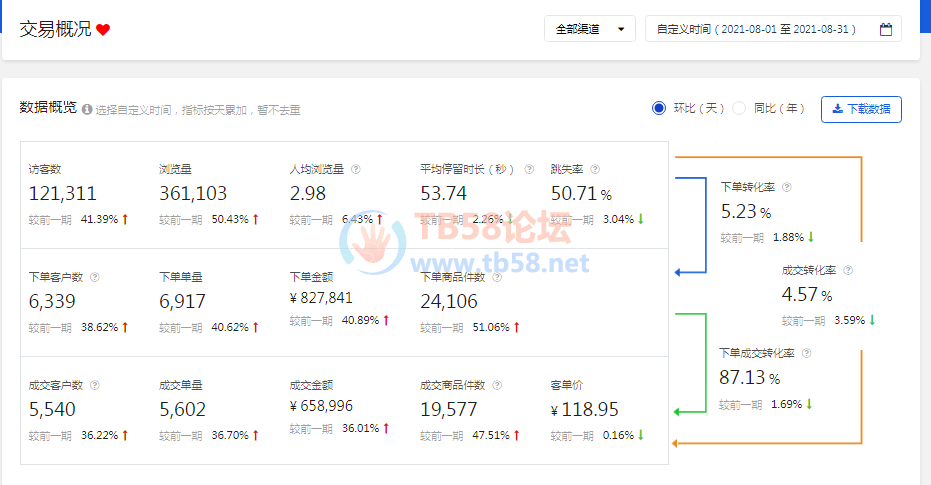Click the 交易概况 page title
Image resolution: width=931 pixels, height=485 pixels.
pyautogui.click(x=55, y=30)
